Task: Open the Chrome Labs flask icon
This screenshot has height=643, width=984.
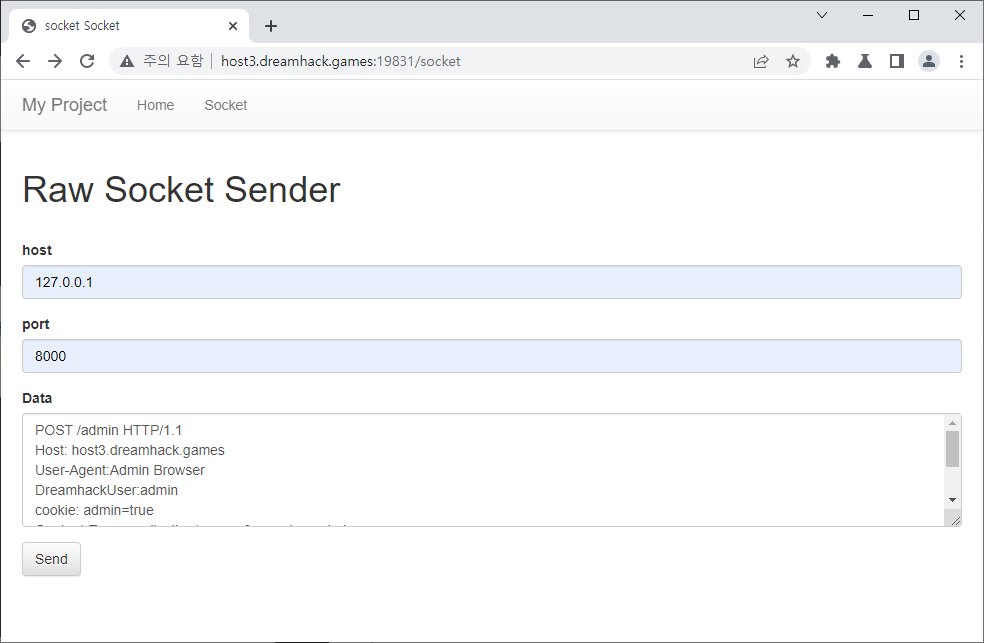Action: [865, 61]
